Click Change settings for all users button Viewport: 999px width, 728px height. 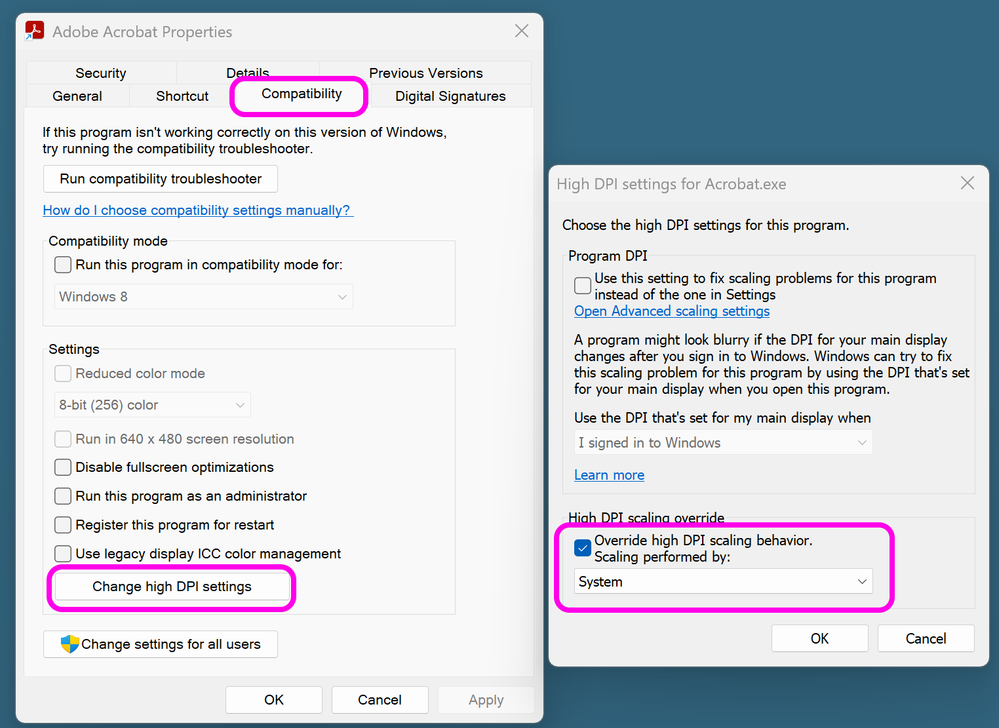click(x=161, y=644)
